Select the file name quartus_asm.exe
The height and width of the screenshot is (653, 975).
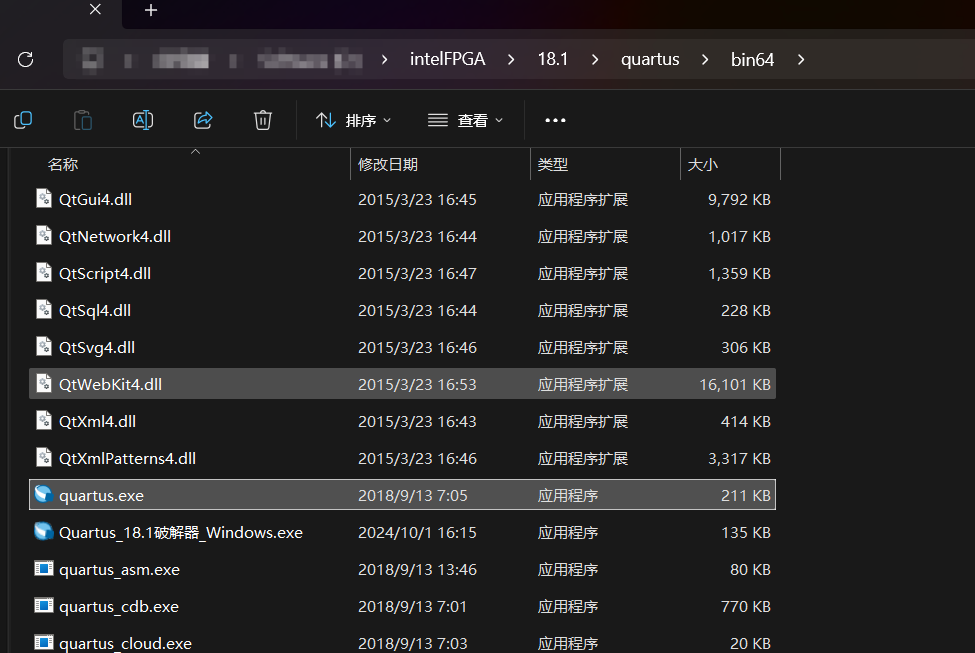point(119,570)
